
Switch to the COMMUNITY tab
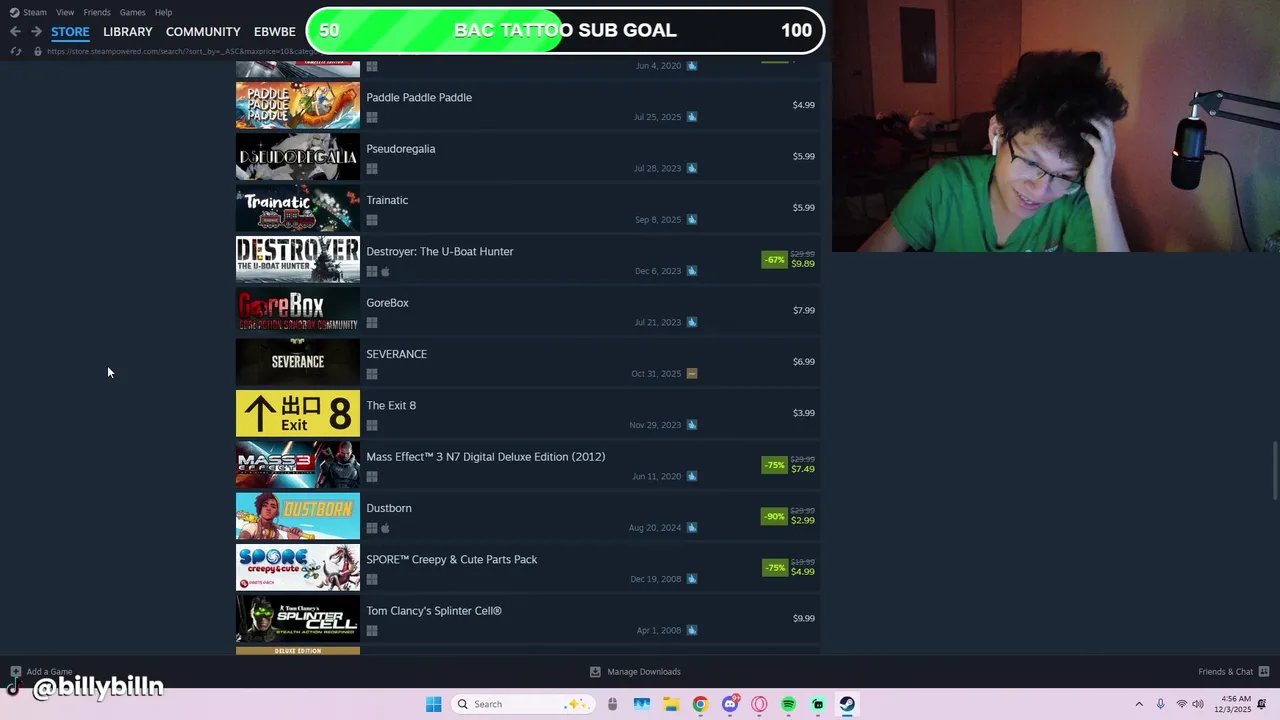point(203,32)
